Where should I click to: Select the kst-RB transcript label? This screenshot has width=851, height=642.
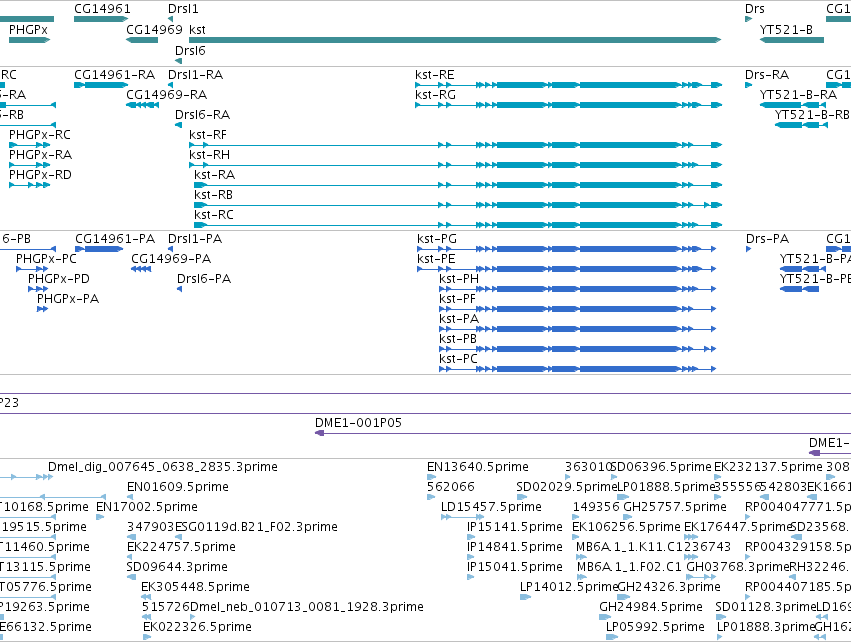click(x=213, y=195)
